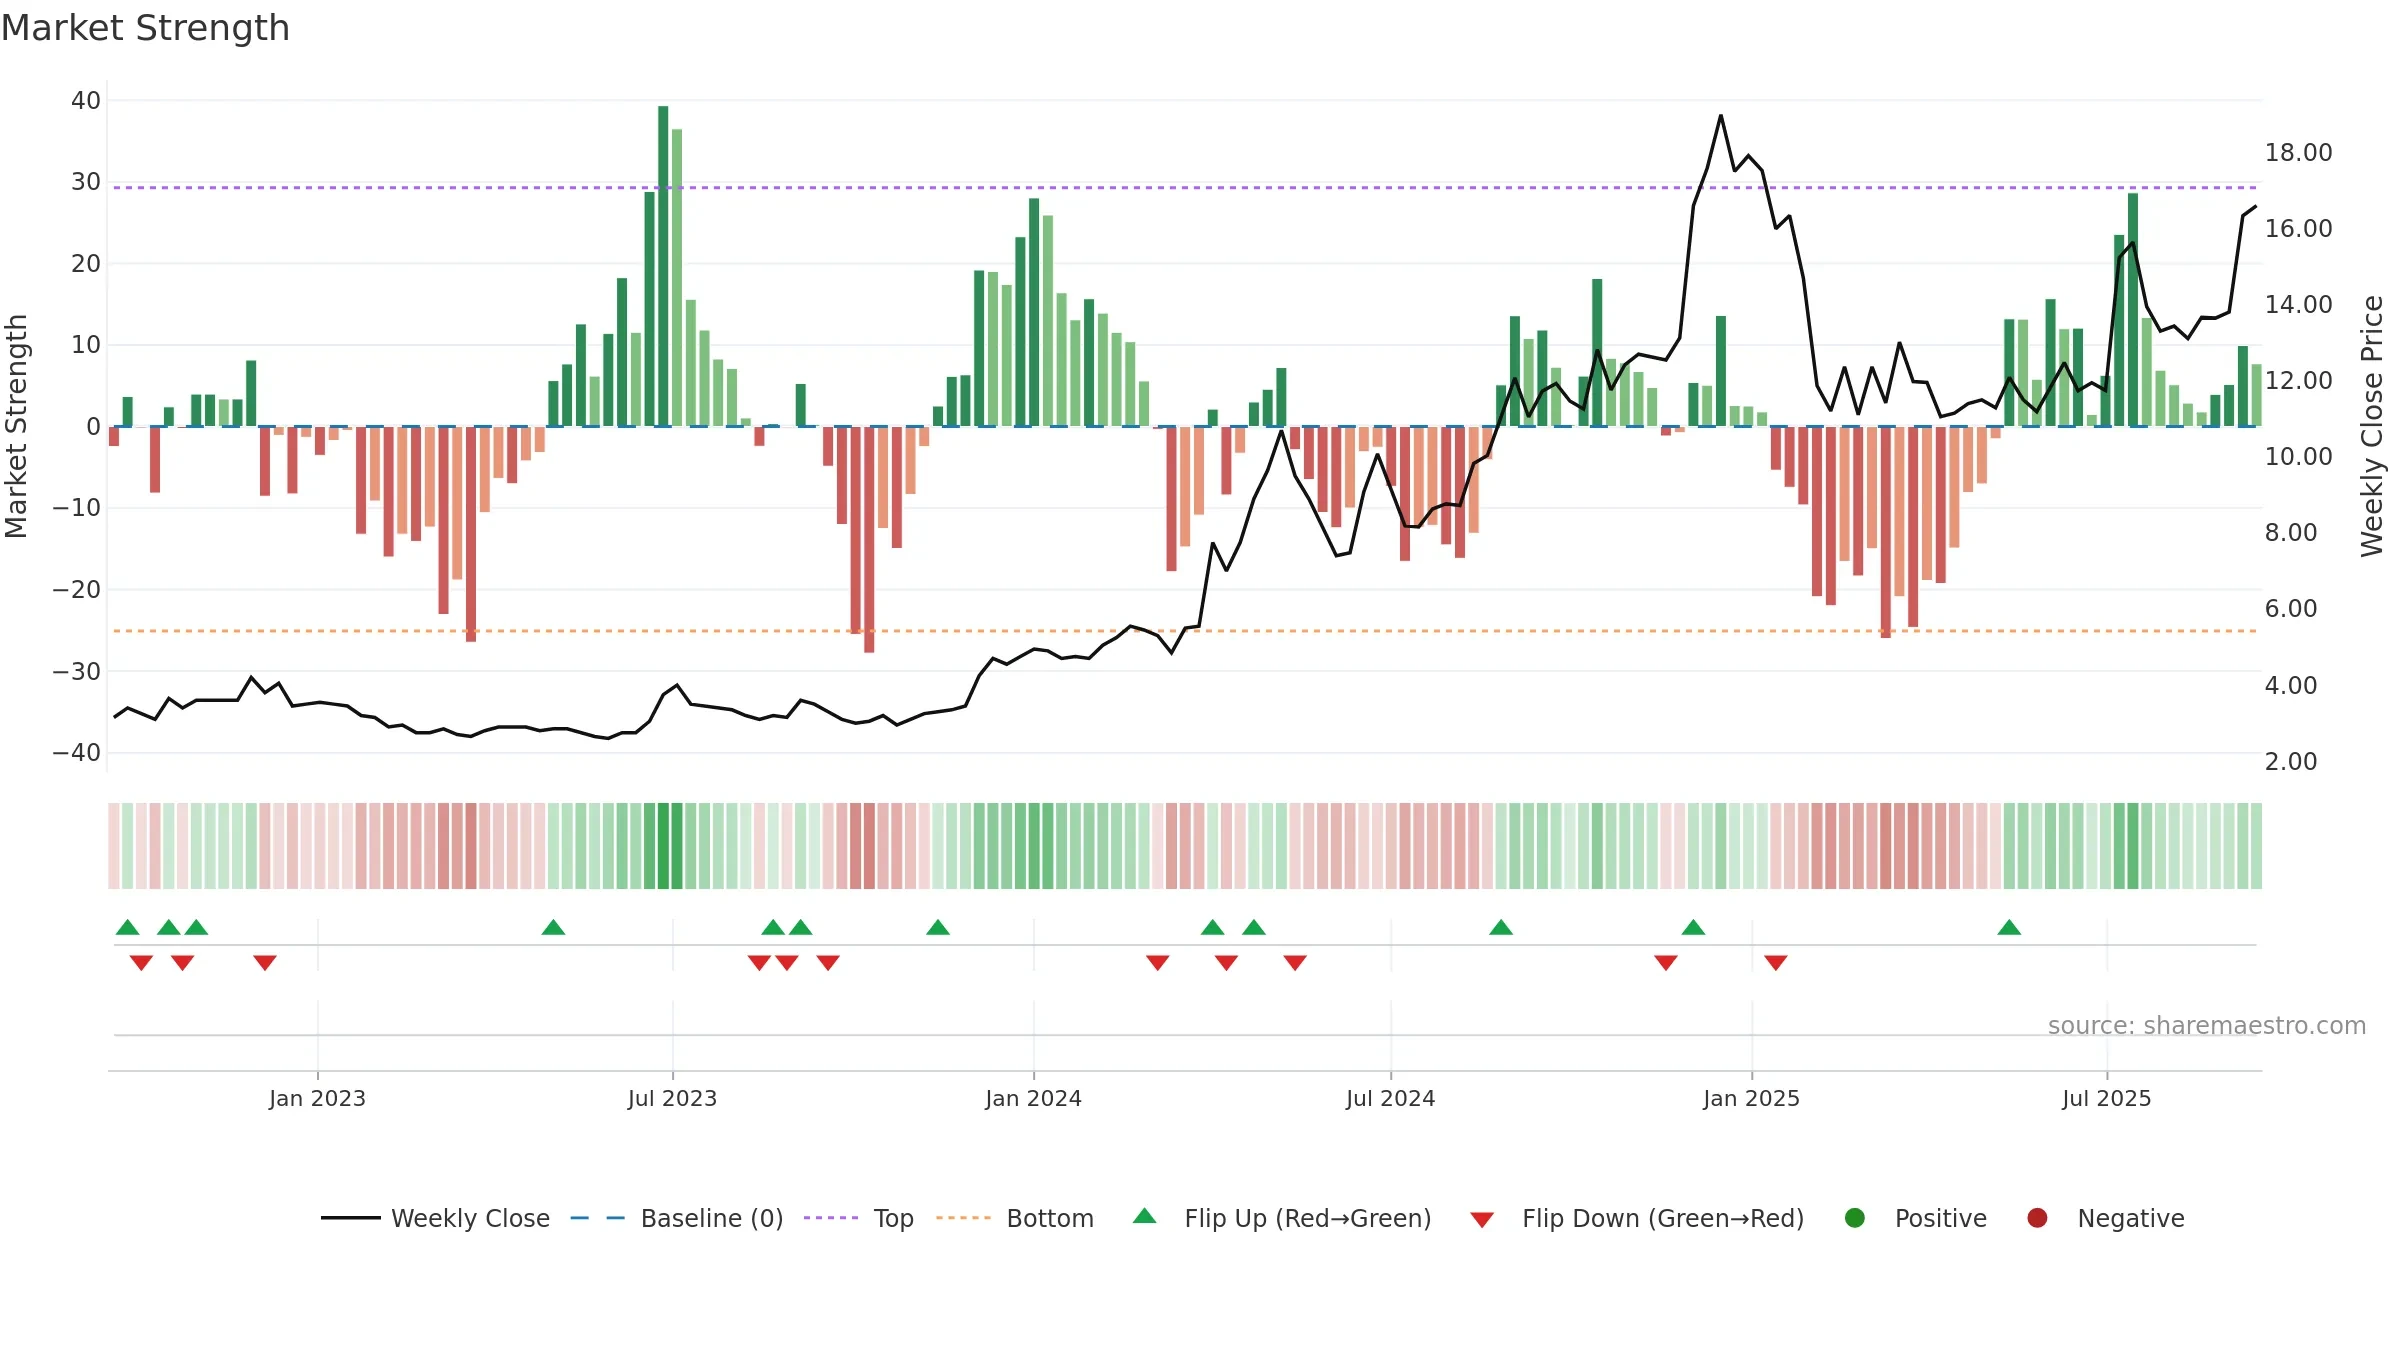Click the Jul 2025 axis label
The height and width of the screenshot is (1350, 2400).
tap(2106, 1098)
